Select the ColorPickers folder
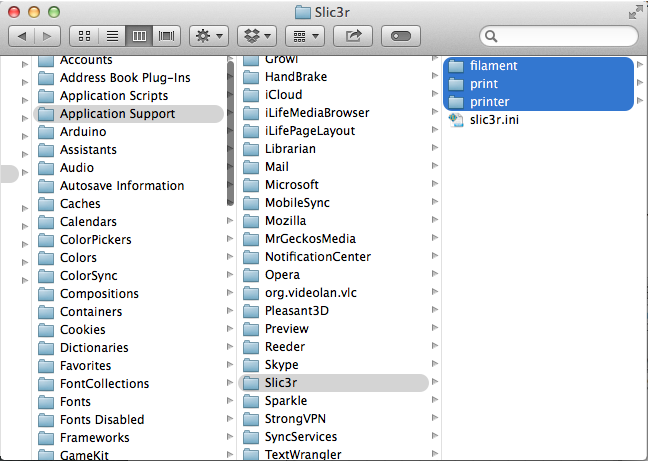The image size is (648, 461). tap(128, 240)
